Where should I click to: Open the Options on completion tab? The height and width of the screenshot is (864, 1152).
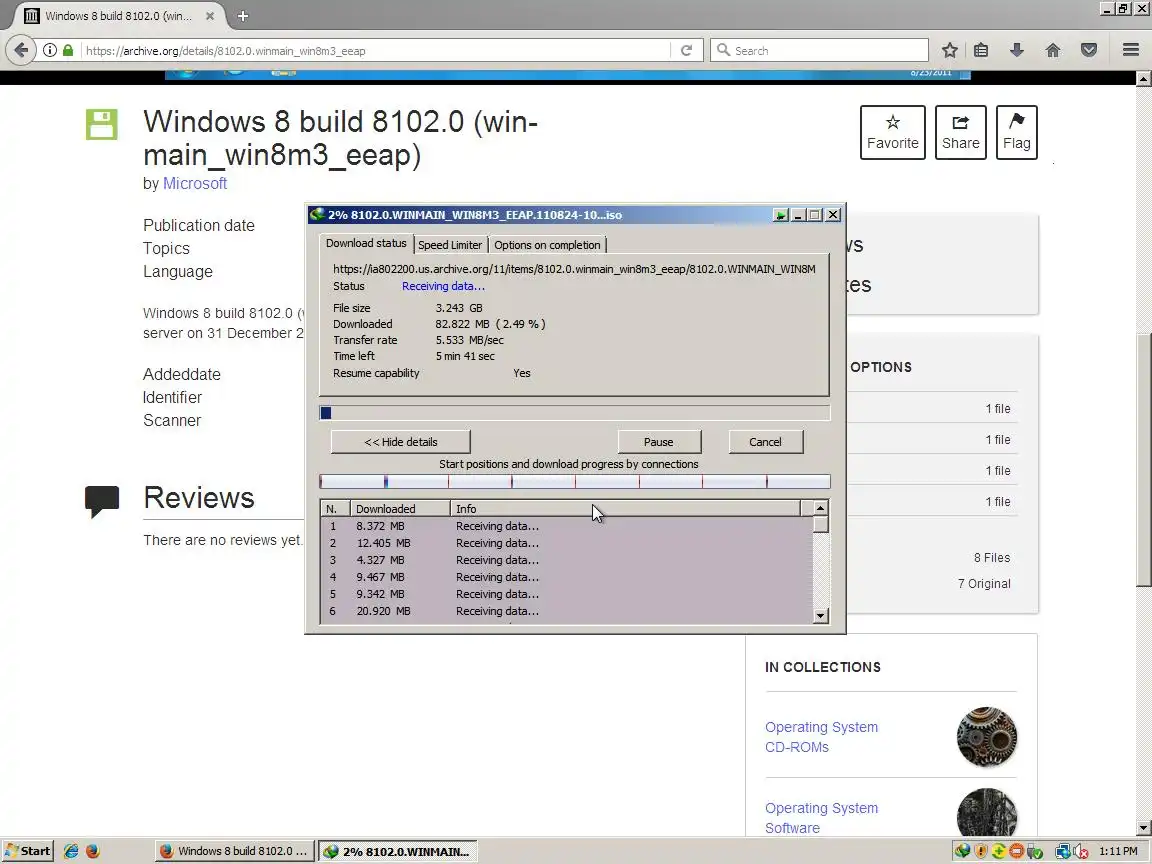coord(547,245)
